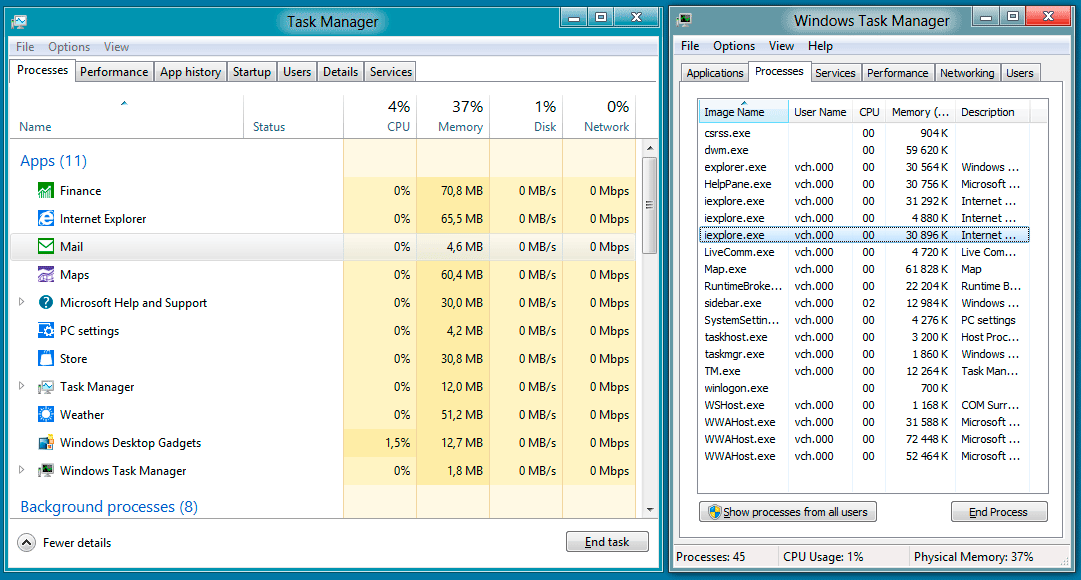This screenshot has height=580, width=1081.
Task: Click the Store bag icon
Action: pyautogui.click(x=46, y=359)
